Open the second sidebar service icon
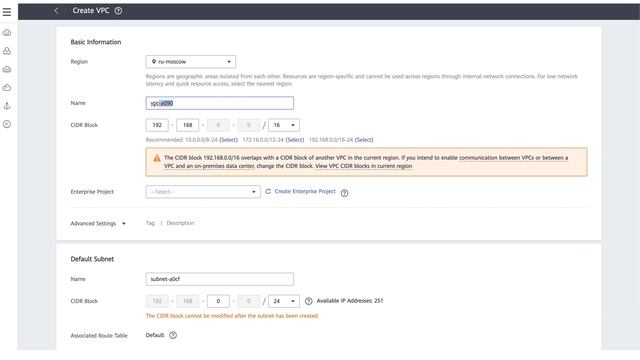640x360 pixels. click(x=7, y=51)
